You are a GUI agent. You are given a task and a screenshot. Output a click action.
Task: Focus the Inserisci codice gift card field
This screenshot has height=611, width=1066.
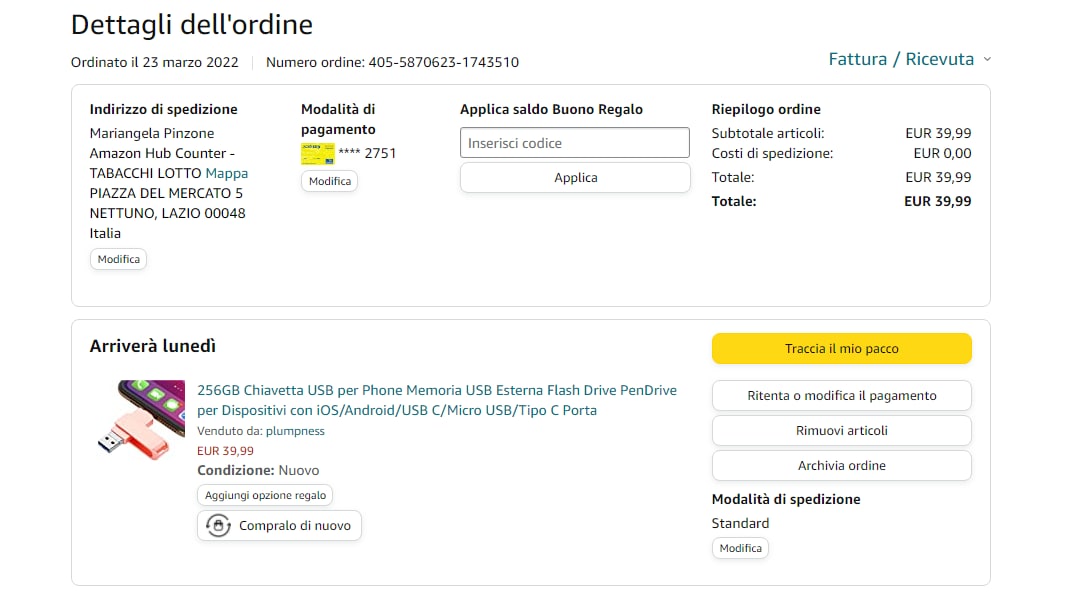(x=575, y=143)
